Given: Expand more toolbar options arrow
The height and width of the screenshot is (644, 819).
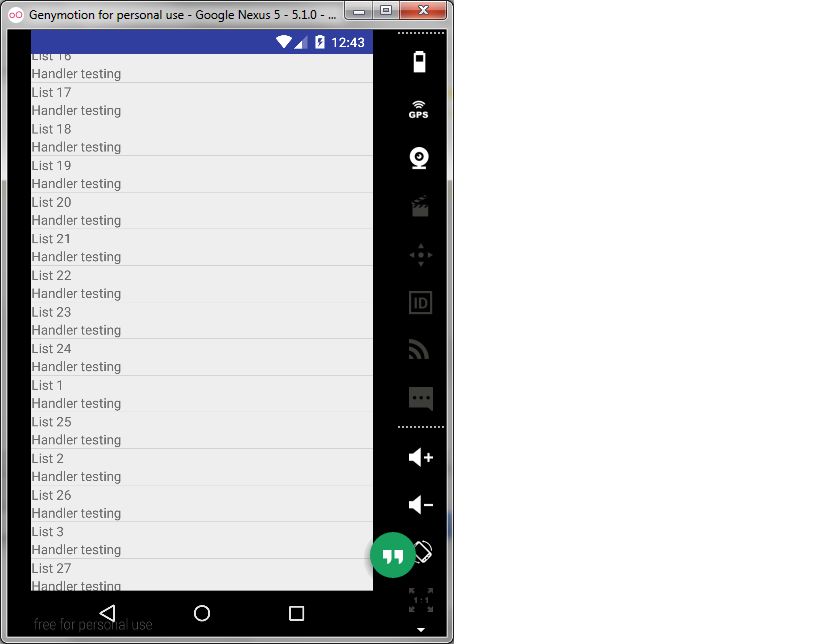Looking at the screenshot, I should coord(420,630).
